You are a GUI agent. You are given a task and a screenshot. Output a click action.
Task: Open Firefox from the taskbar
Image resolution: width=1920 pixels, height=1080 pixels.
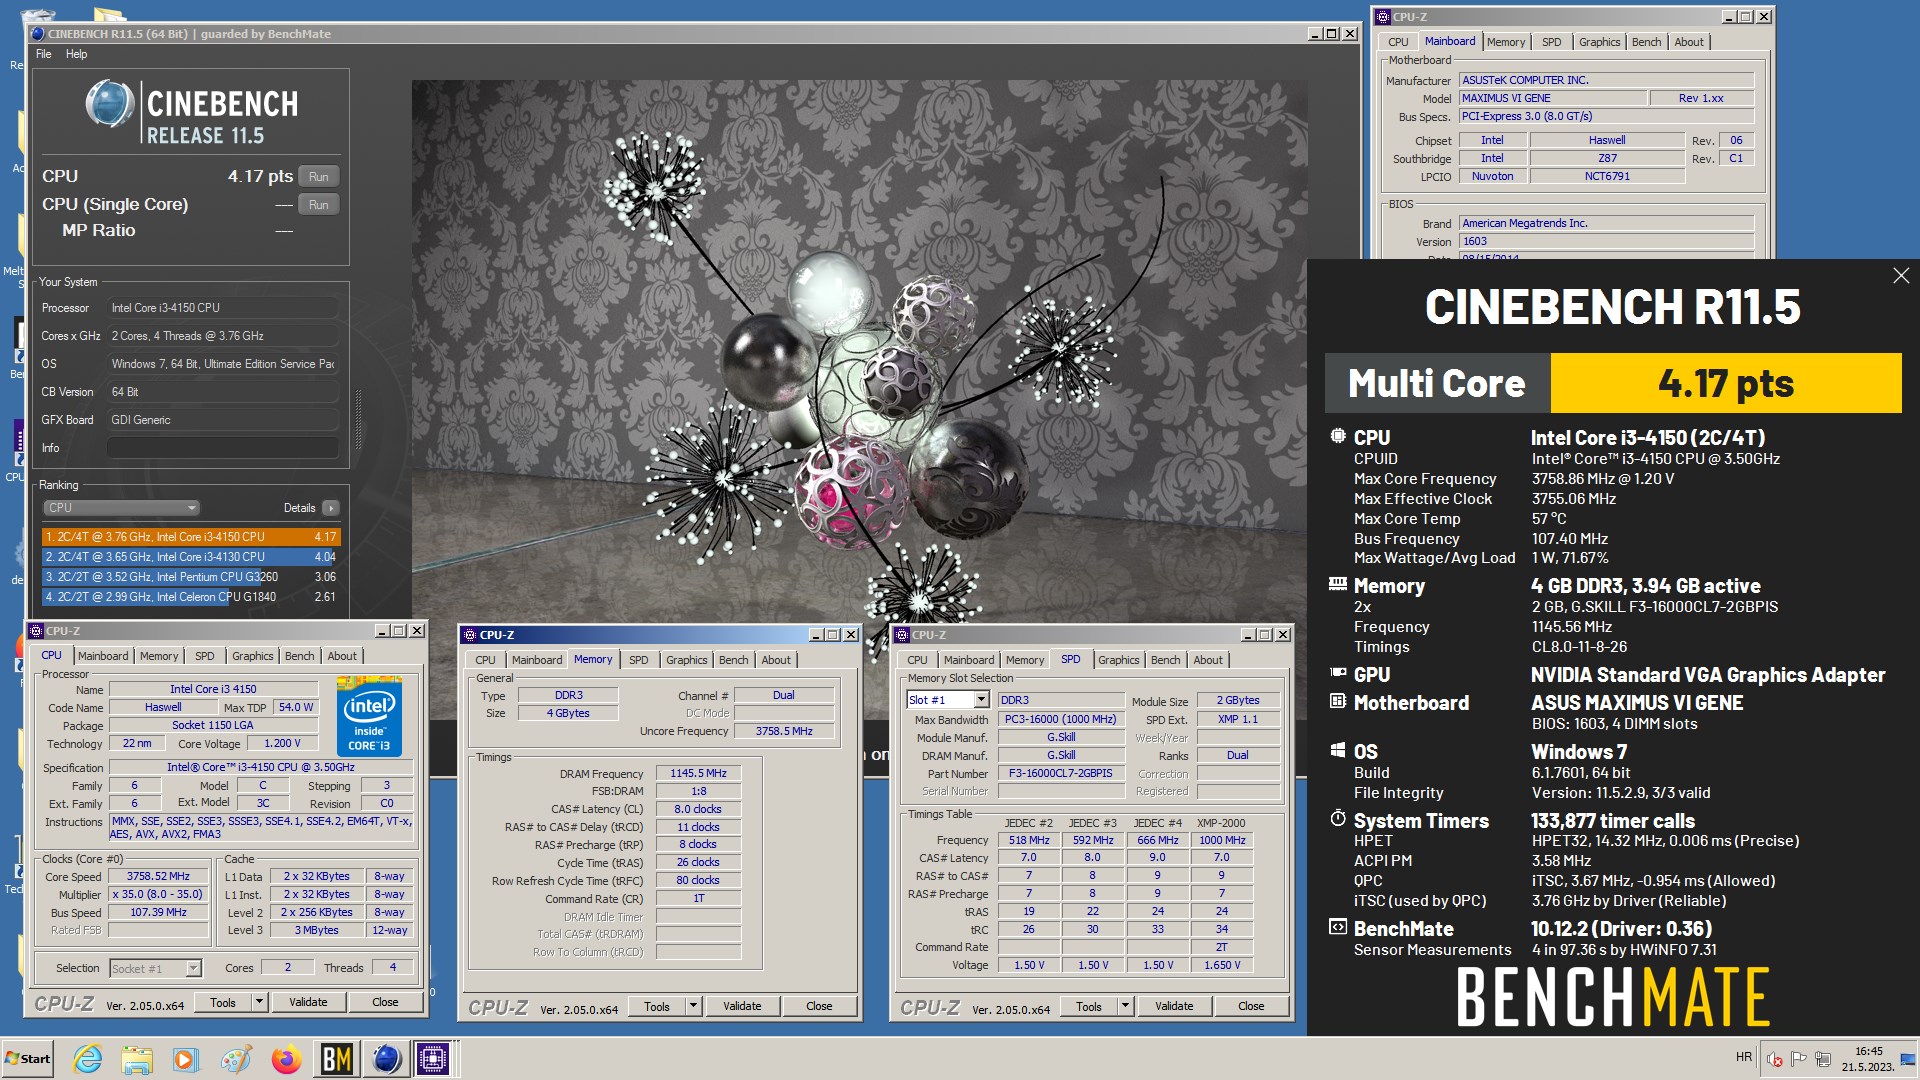(287, 1059)
